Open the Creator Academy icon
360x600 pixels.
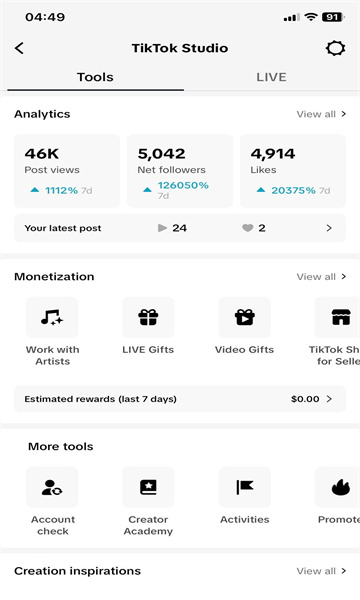tap(148, 487)
